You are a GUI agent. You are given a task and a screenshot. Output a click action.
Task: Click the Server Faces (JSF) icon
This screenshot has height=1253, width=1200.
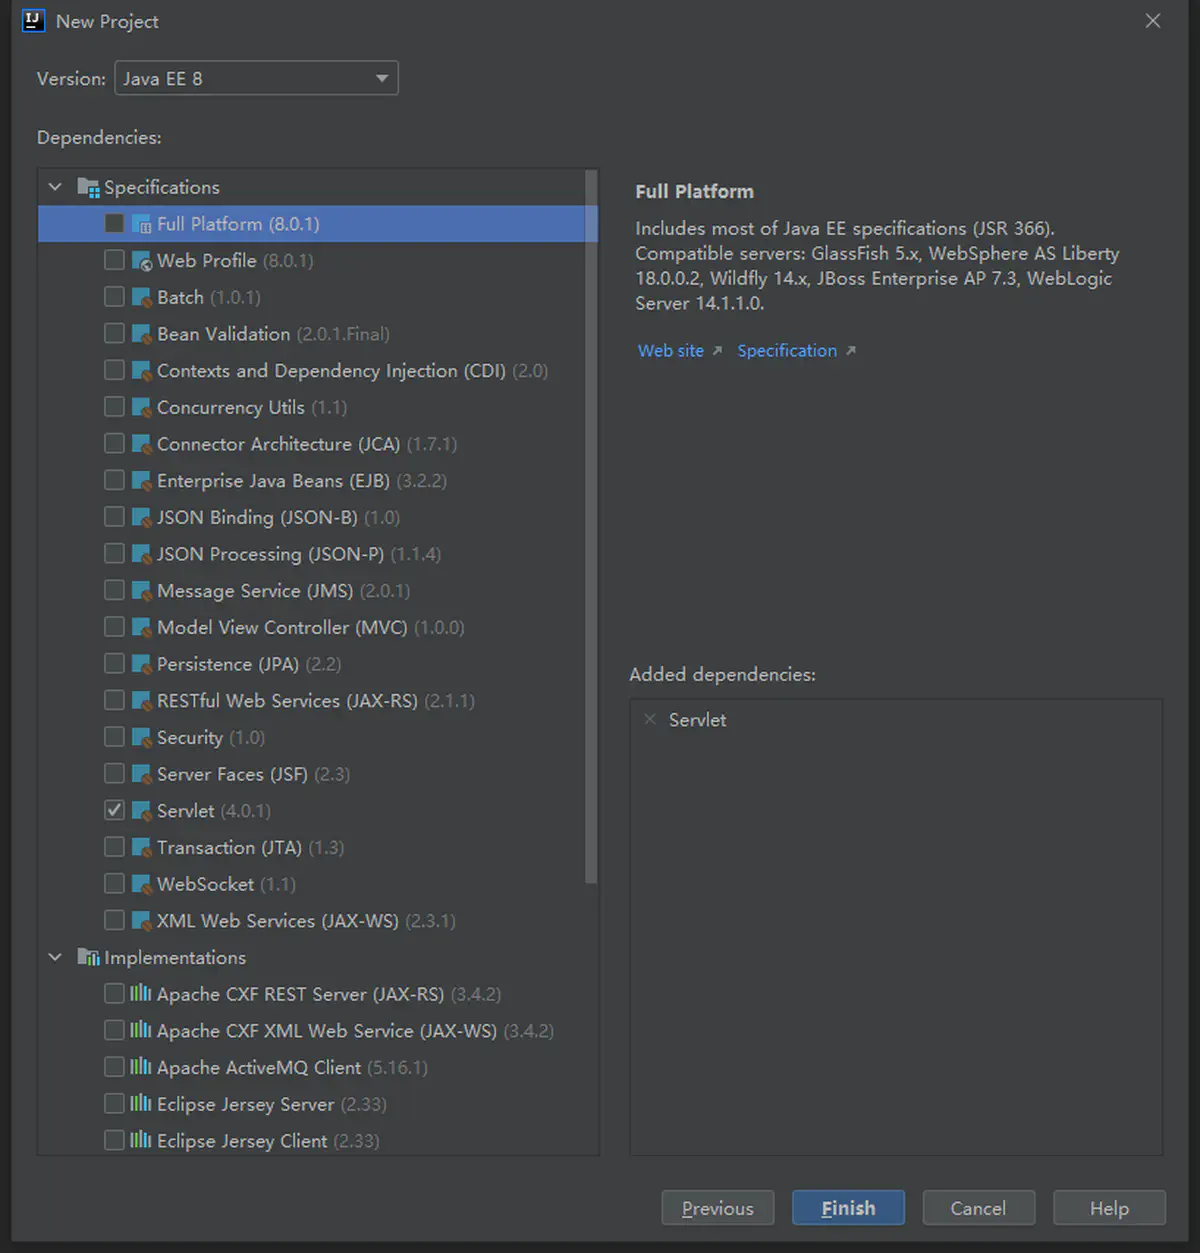coord(141,774)
